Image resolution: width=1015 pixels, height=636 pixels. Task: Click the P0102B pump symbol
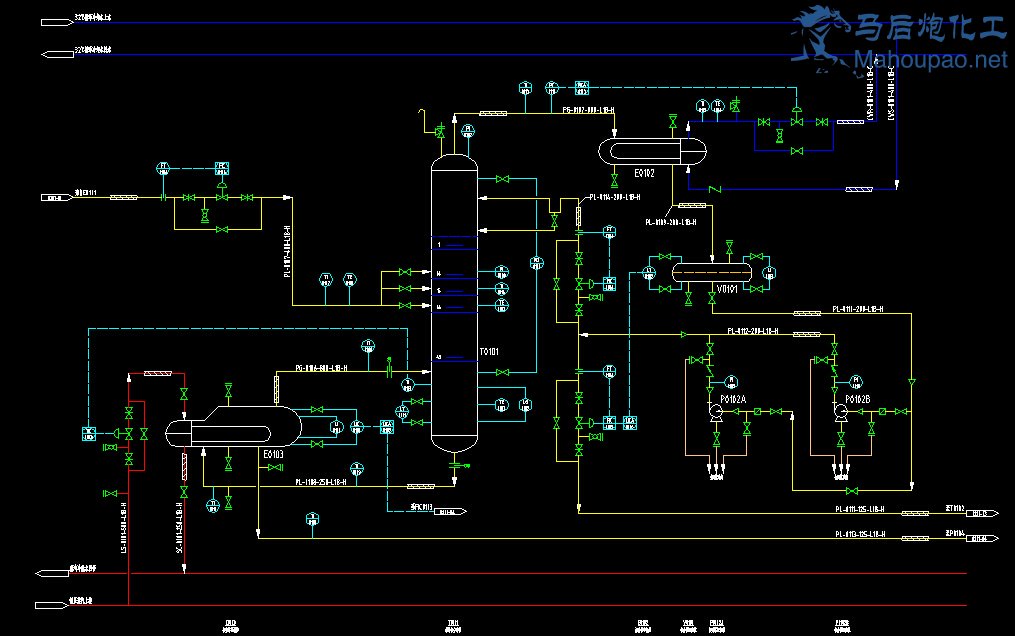coord(840,411)
